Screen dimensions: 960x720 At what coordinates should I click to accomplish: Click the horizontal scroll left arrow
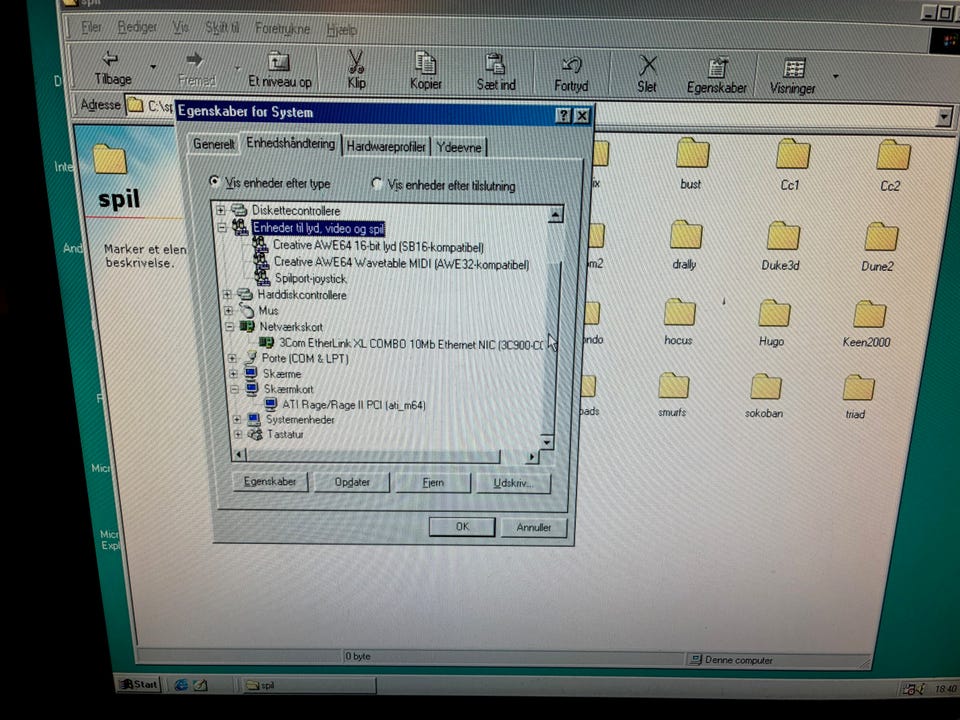coord(239,454)
